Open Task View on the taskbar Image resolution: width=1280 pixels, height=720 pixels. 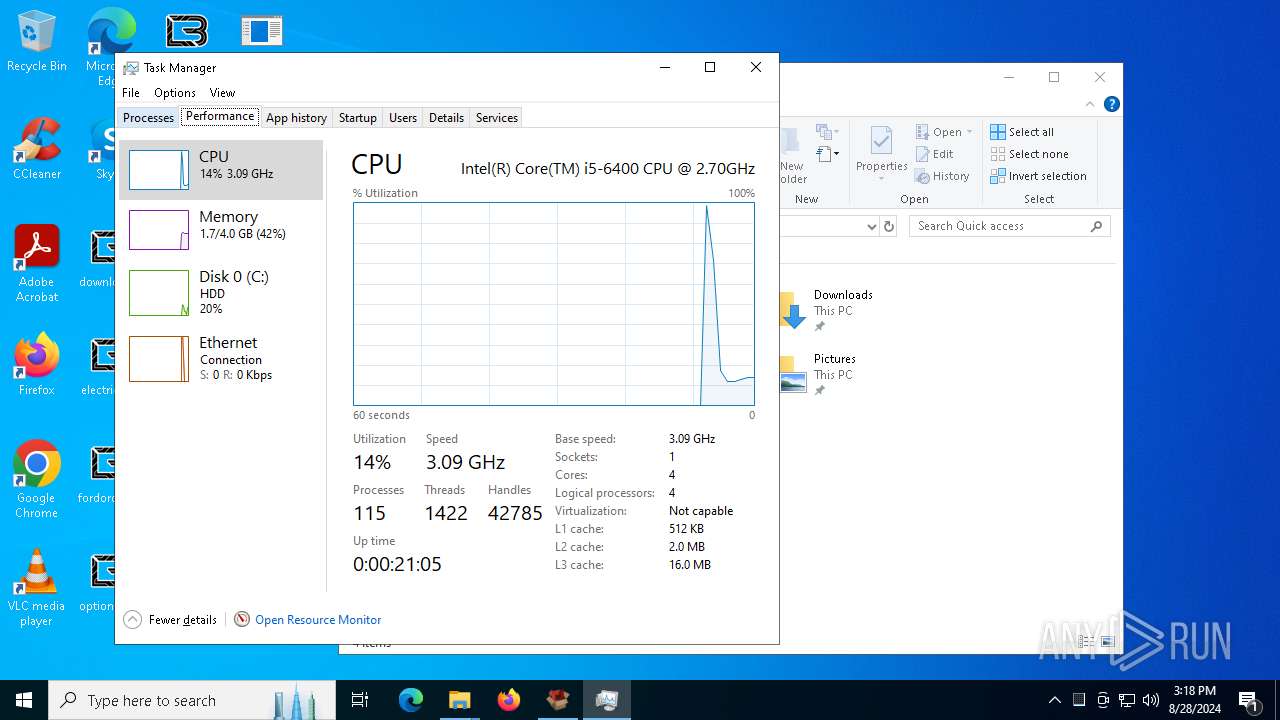(x=360, y=700)
